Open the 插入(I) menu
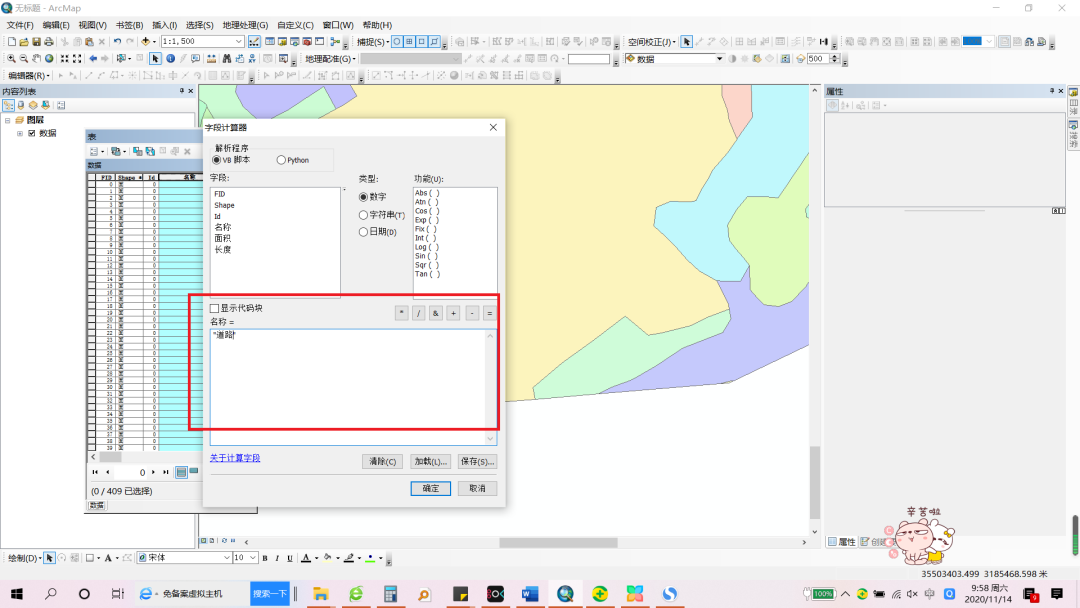1080x608 pixels. point(164,25)
